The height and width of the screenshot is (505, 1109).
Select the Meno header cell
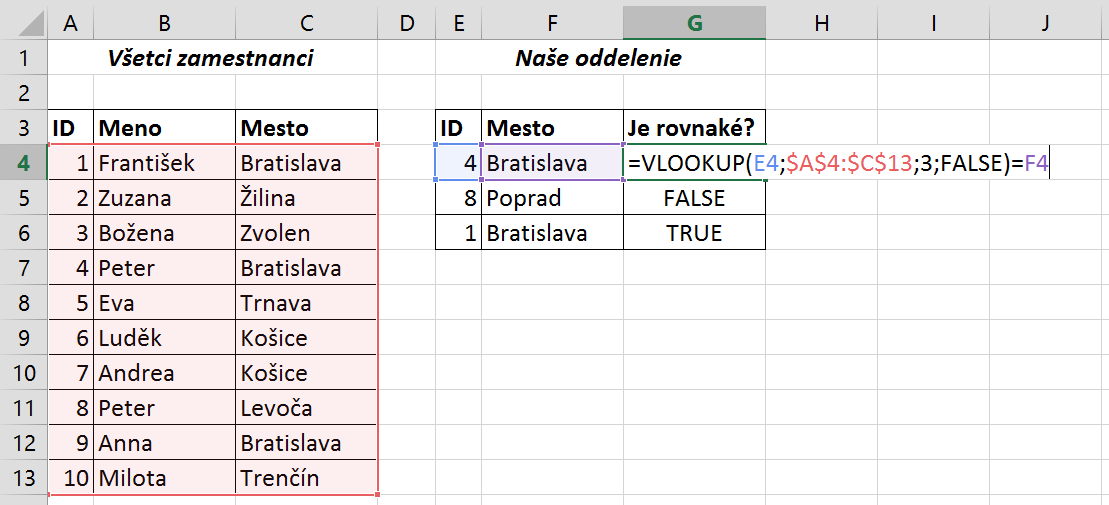[x=164, y=128]
